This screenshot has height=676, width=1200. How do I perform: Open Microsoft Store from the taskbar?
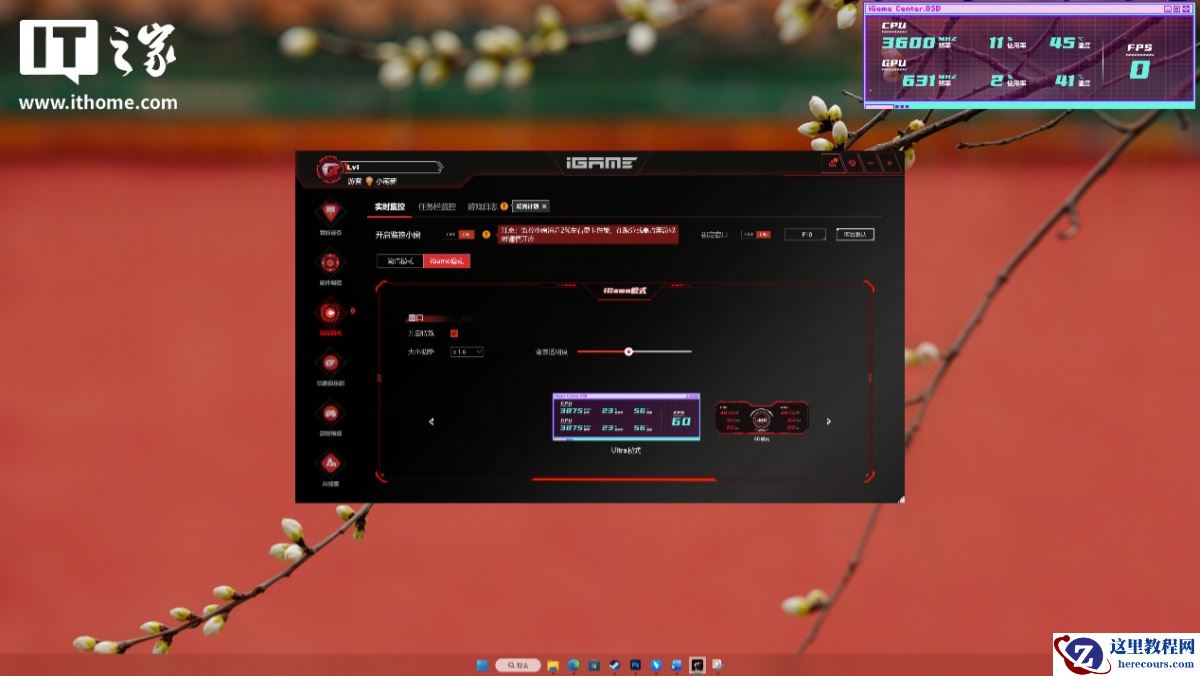(x=594, y=665)
